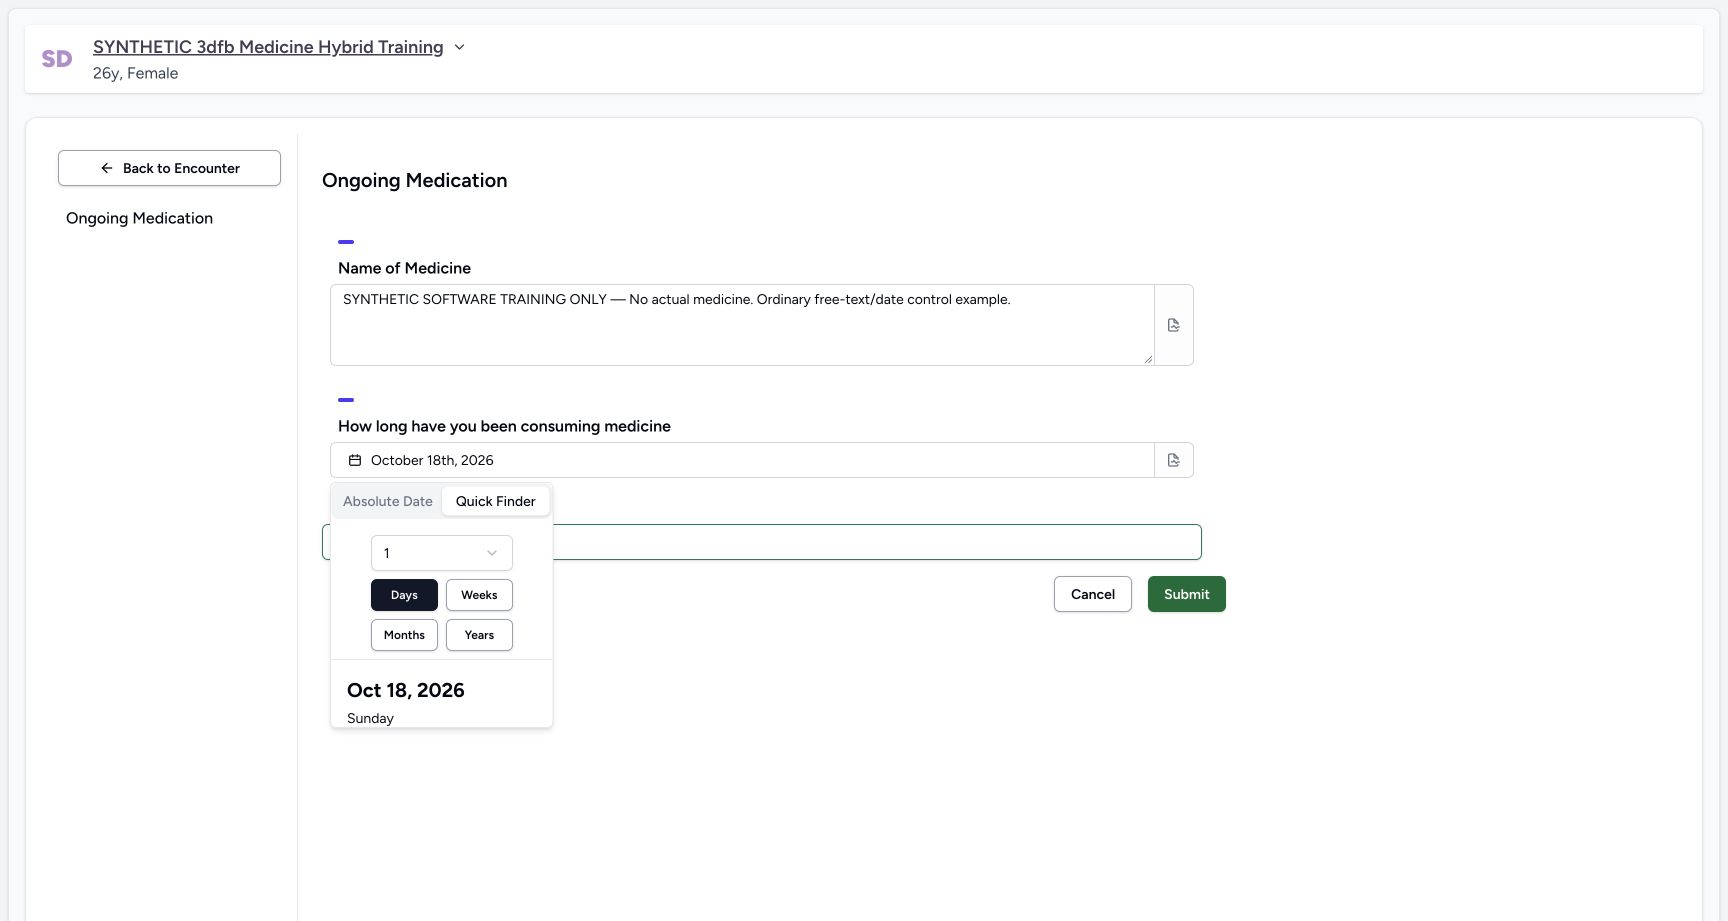Viewport: 1728px width, 921px height.
Task: Click the SD patient avatar
Action: [57, 59]
